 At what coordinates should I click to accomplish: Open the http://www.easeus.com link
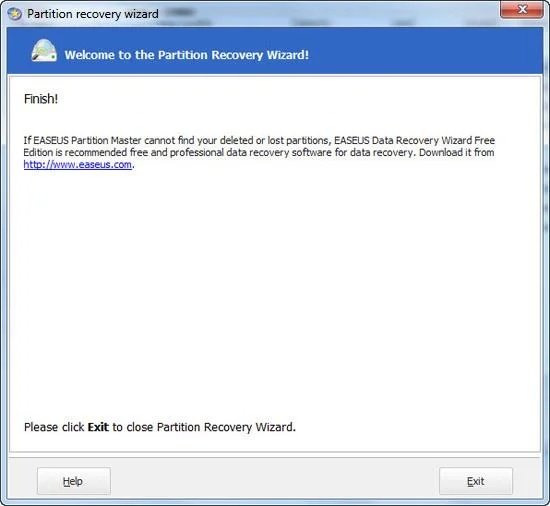pos(78,164)
